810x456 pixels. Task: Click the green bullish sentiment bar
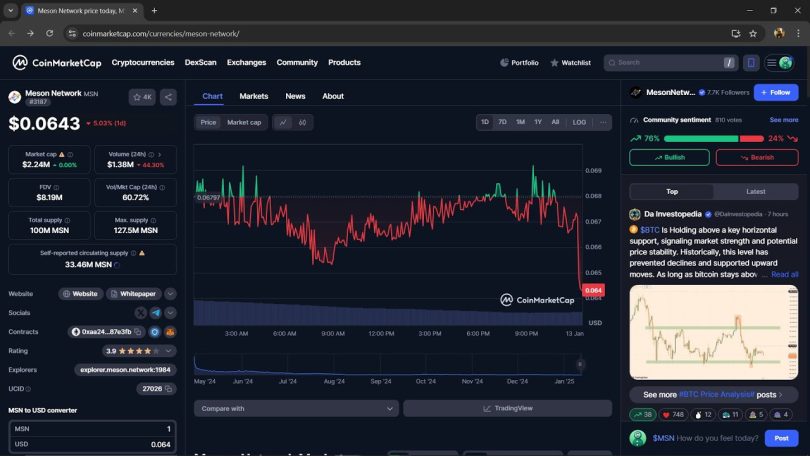click(x=701, y=138)
